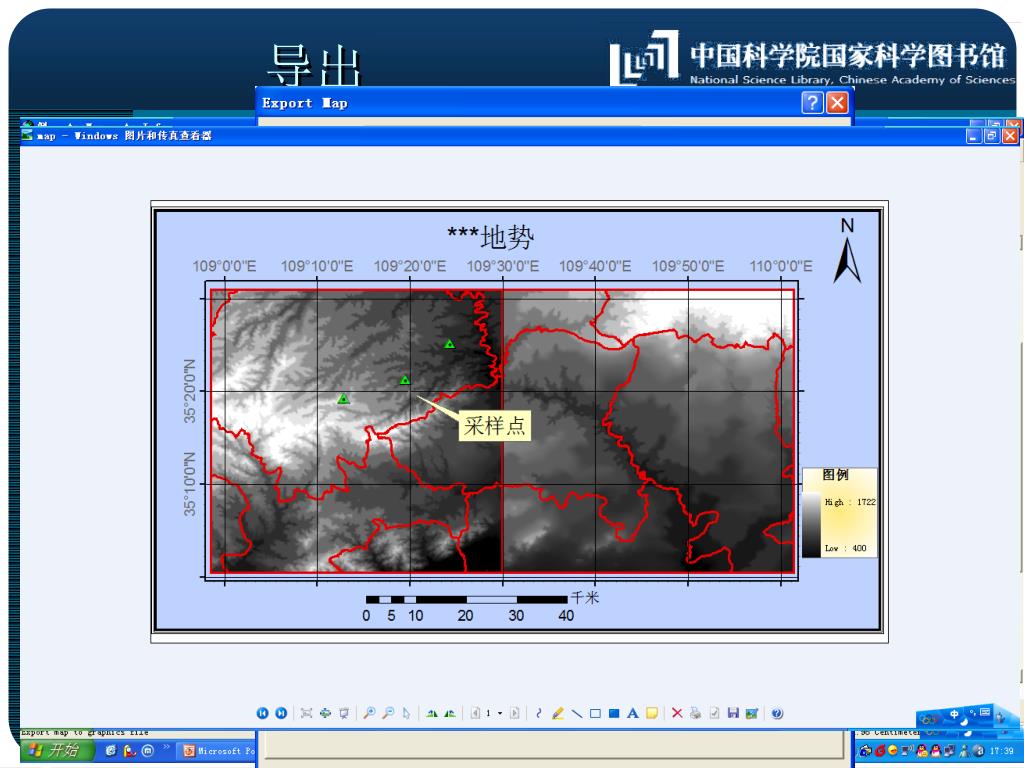Click Help button on Export Map dialog
Image resolution: width=1024 pixels, height=768 pixels.
pyautogui.click(x=812, y=103)
